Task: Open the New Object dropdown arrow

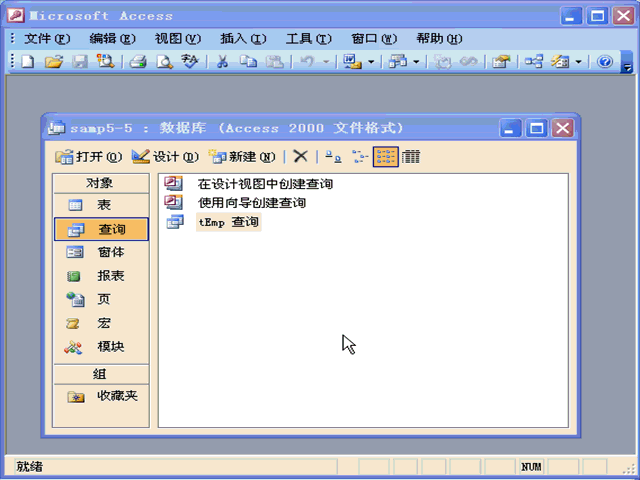Action: click(578, 62)
